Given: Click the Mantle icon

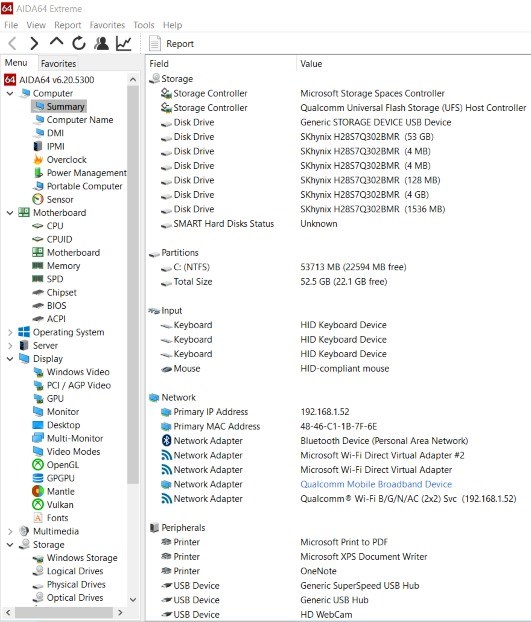Looking at the screenshot, I should (x=38, y=491).
